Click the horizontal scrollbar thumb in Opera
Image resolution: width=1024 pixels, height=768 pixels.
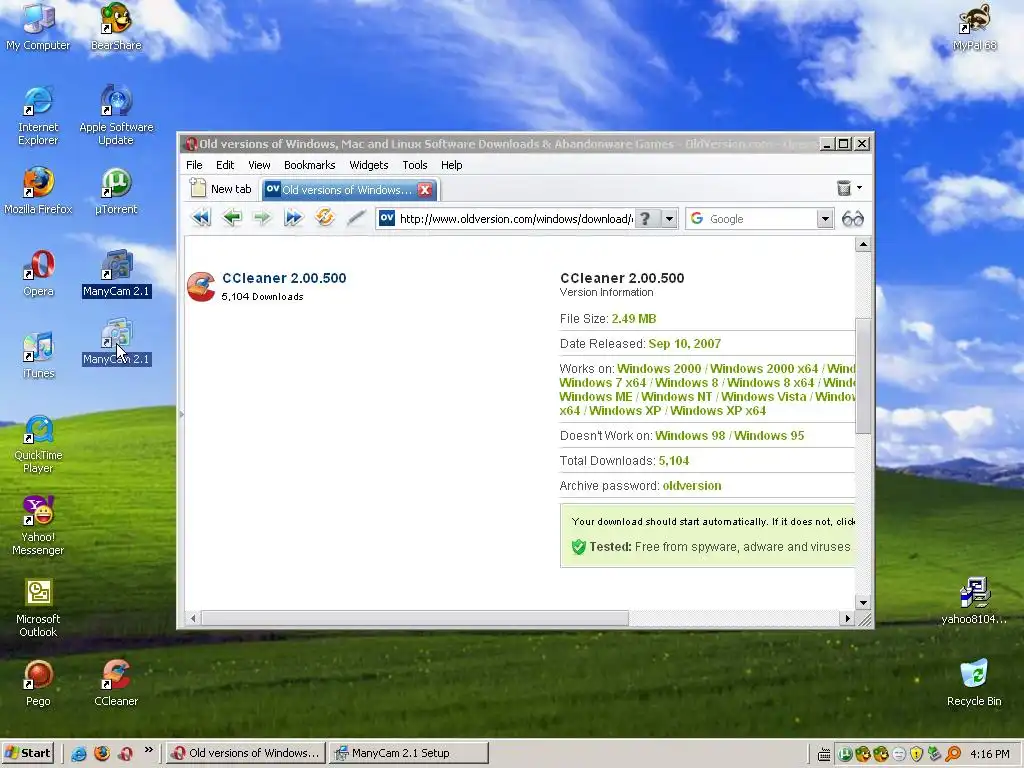(415, 618)
